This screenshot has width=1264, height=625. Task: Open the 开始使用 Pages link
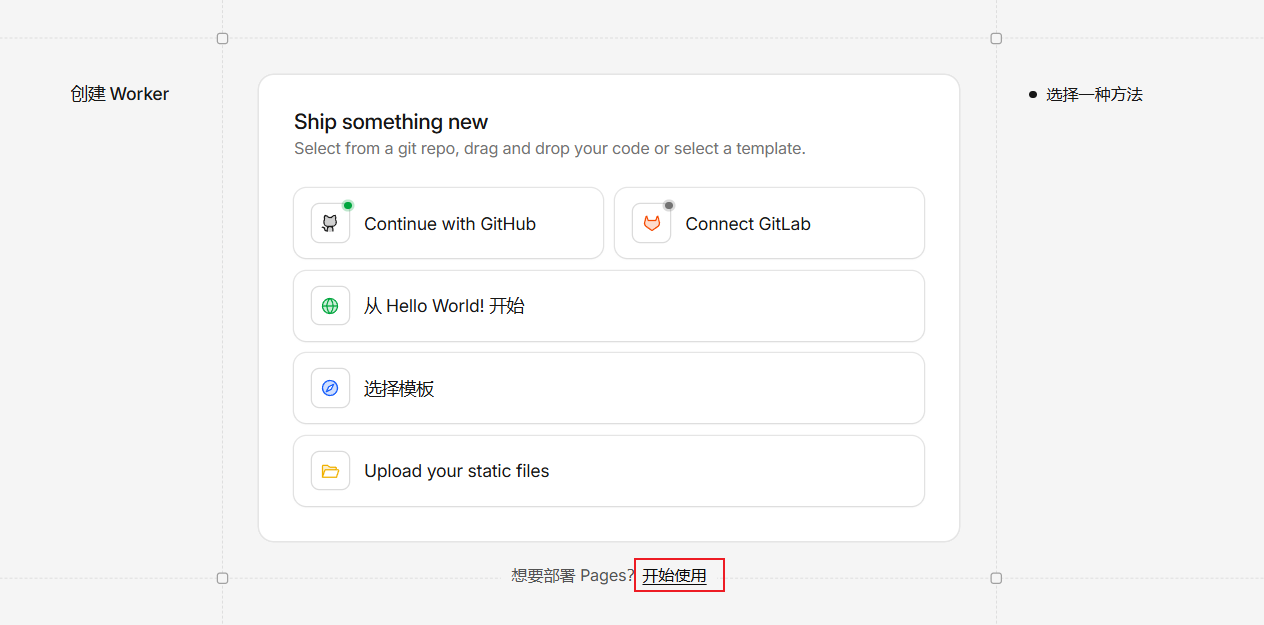coord(675,576)
